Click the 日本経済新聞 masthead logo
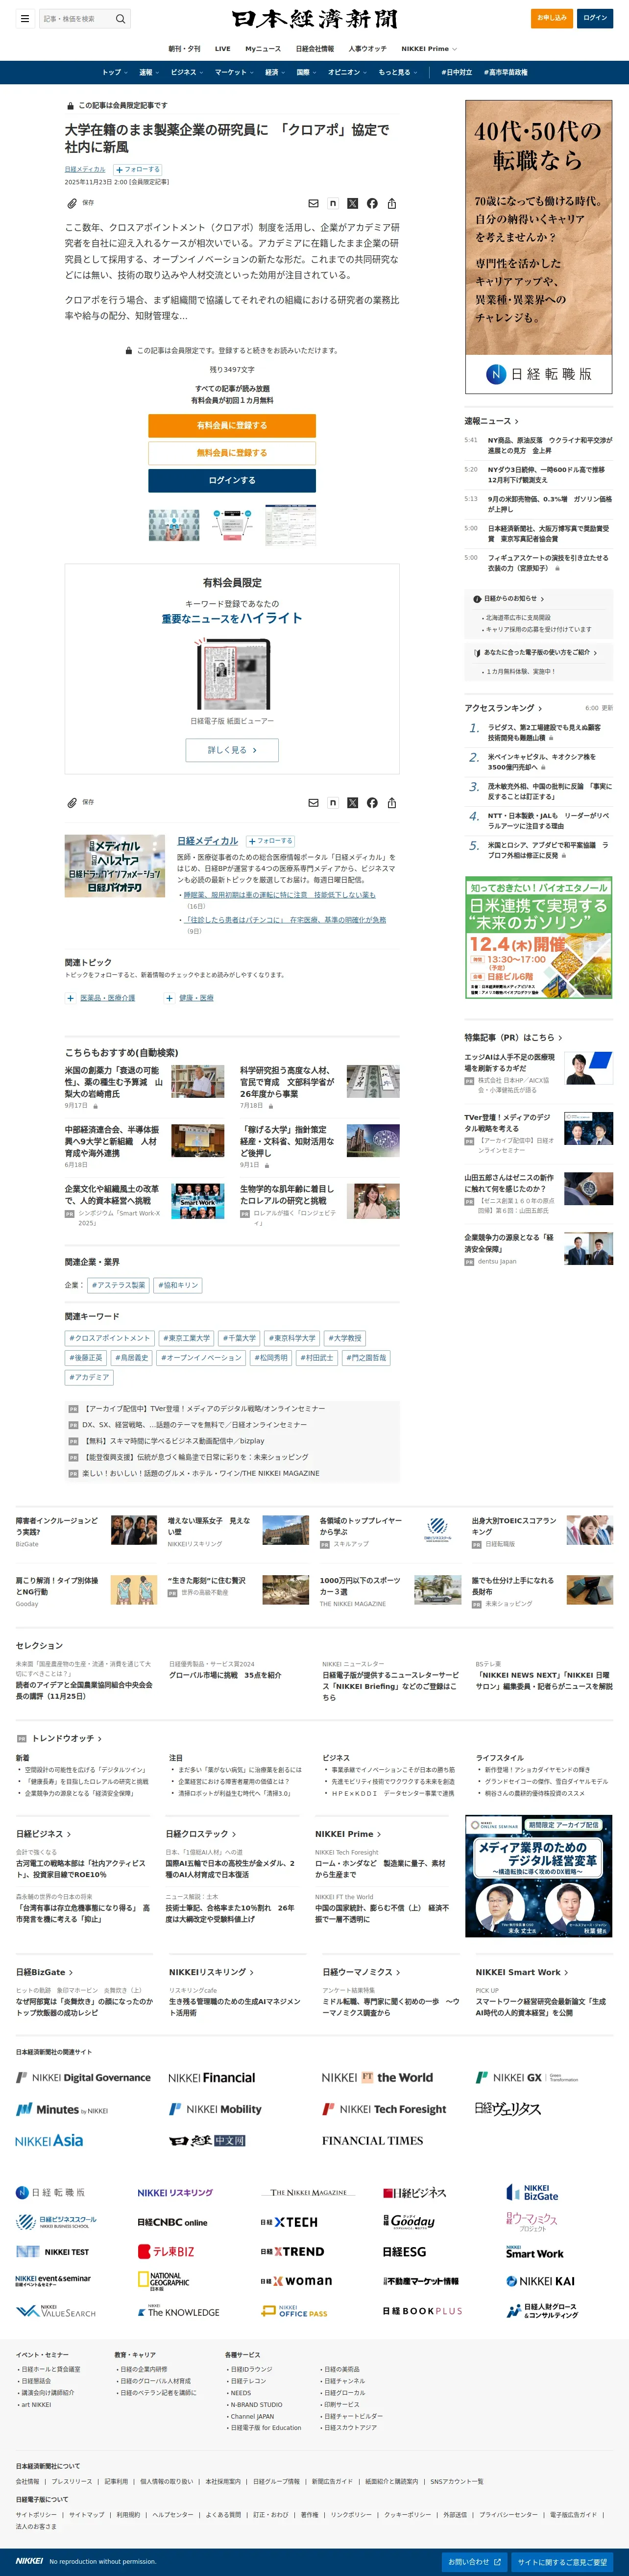This screenshot has height=2576, width=629. click(314, 19)
